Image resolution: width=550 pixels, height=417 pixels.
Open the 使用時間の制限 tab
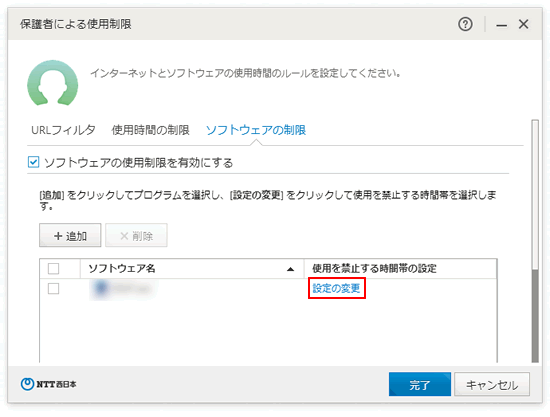(150, 130)
